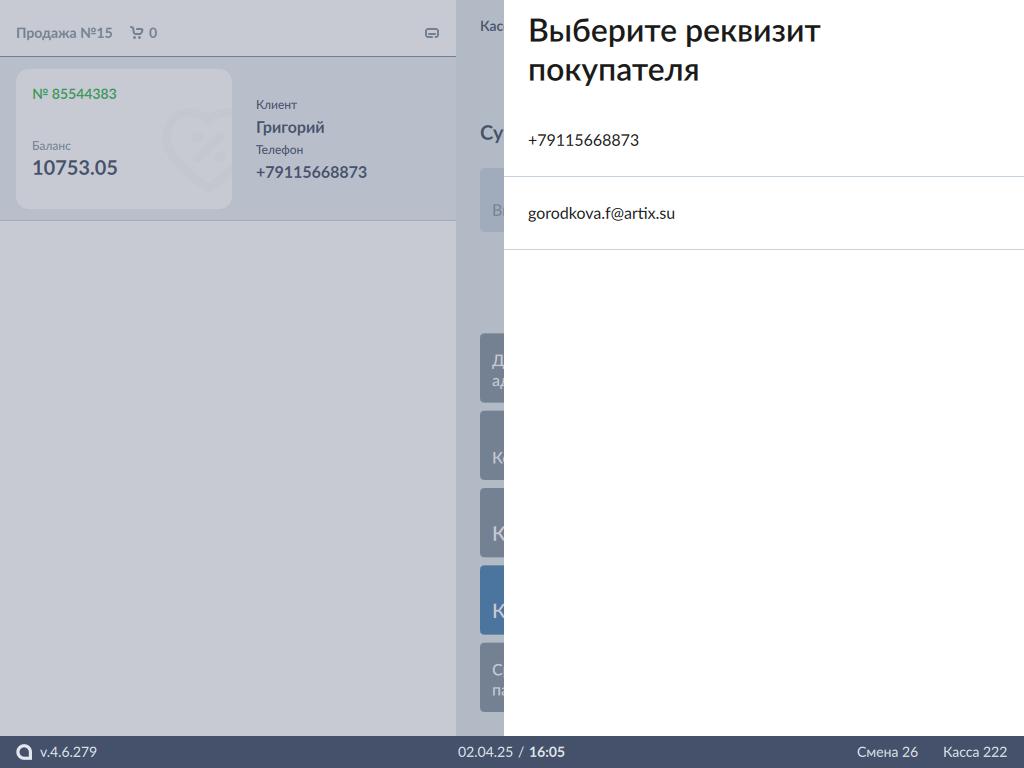Click Смена 26 in status bar

point(887,752)
